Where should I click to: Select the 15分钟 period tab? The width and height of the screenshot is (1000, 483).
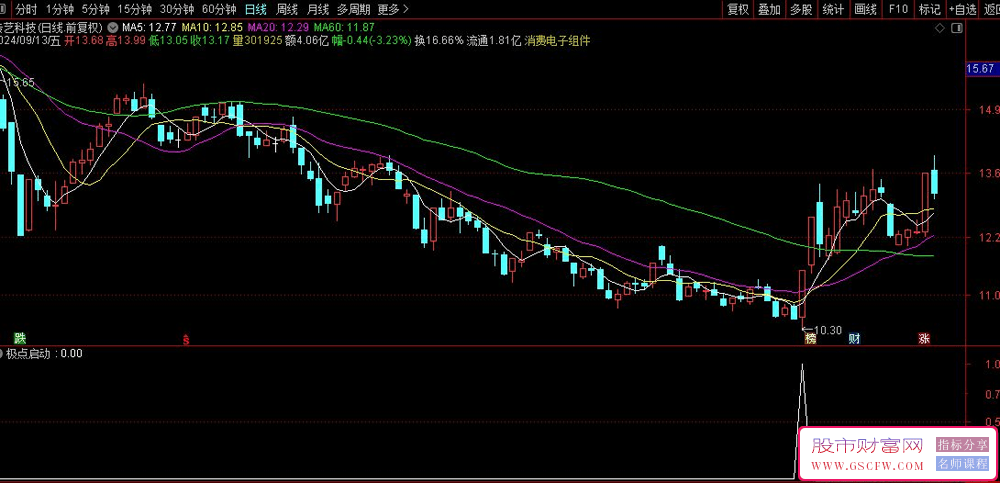[135, 9]
